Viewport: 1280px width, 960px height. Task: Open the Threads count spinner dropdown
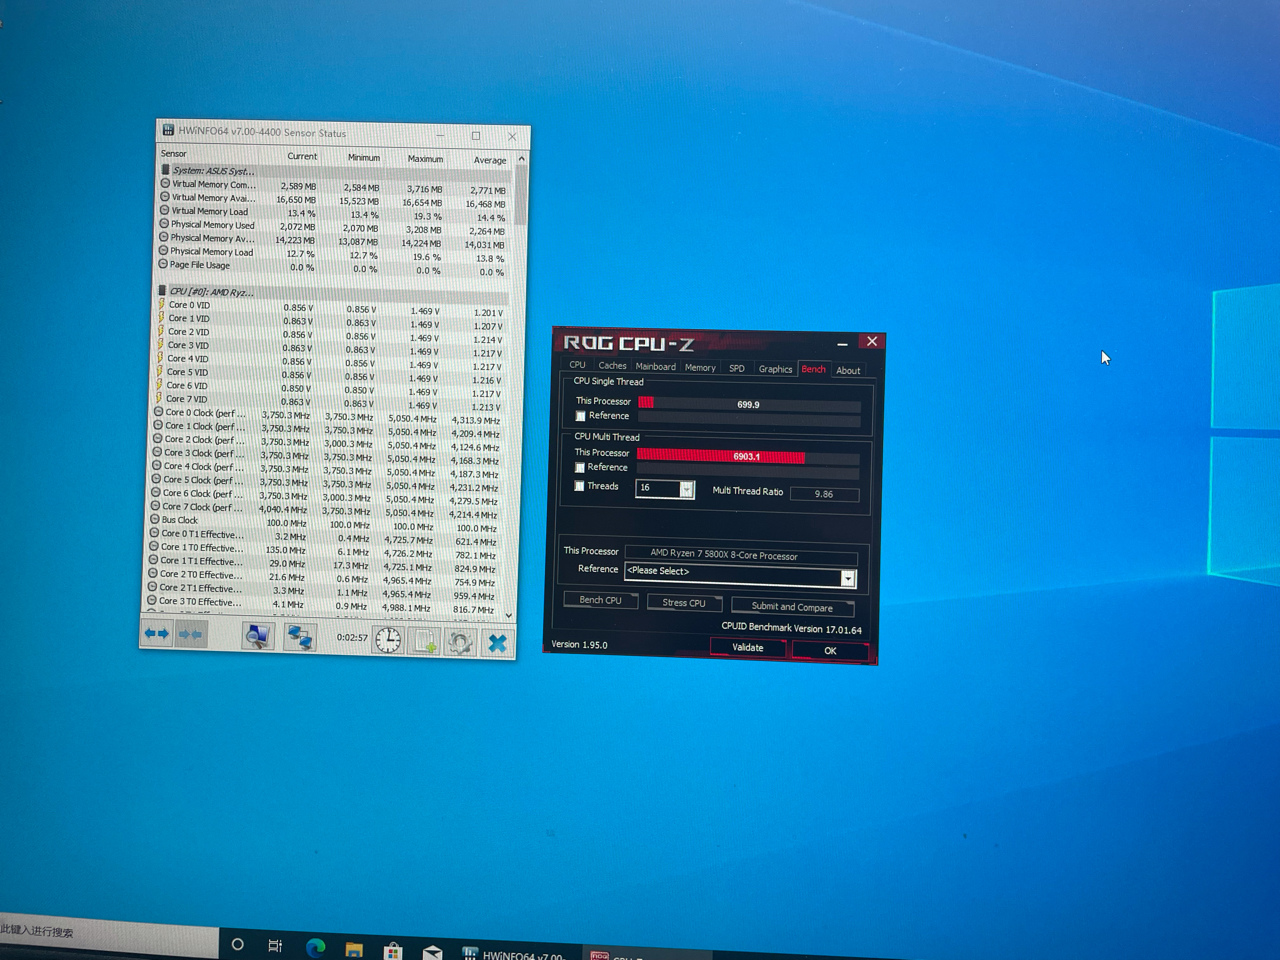point(687,490)
